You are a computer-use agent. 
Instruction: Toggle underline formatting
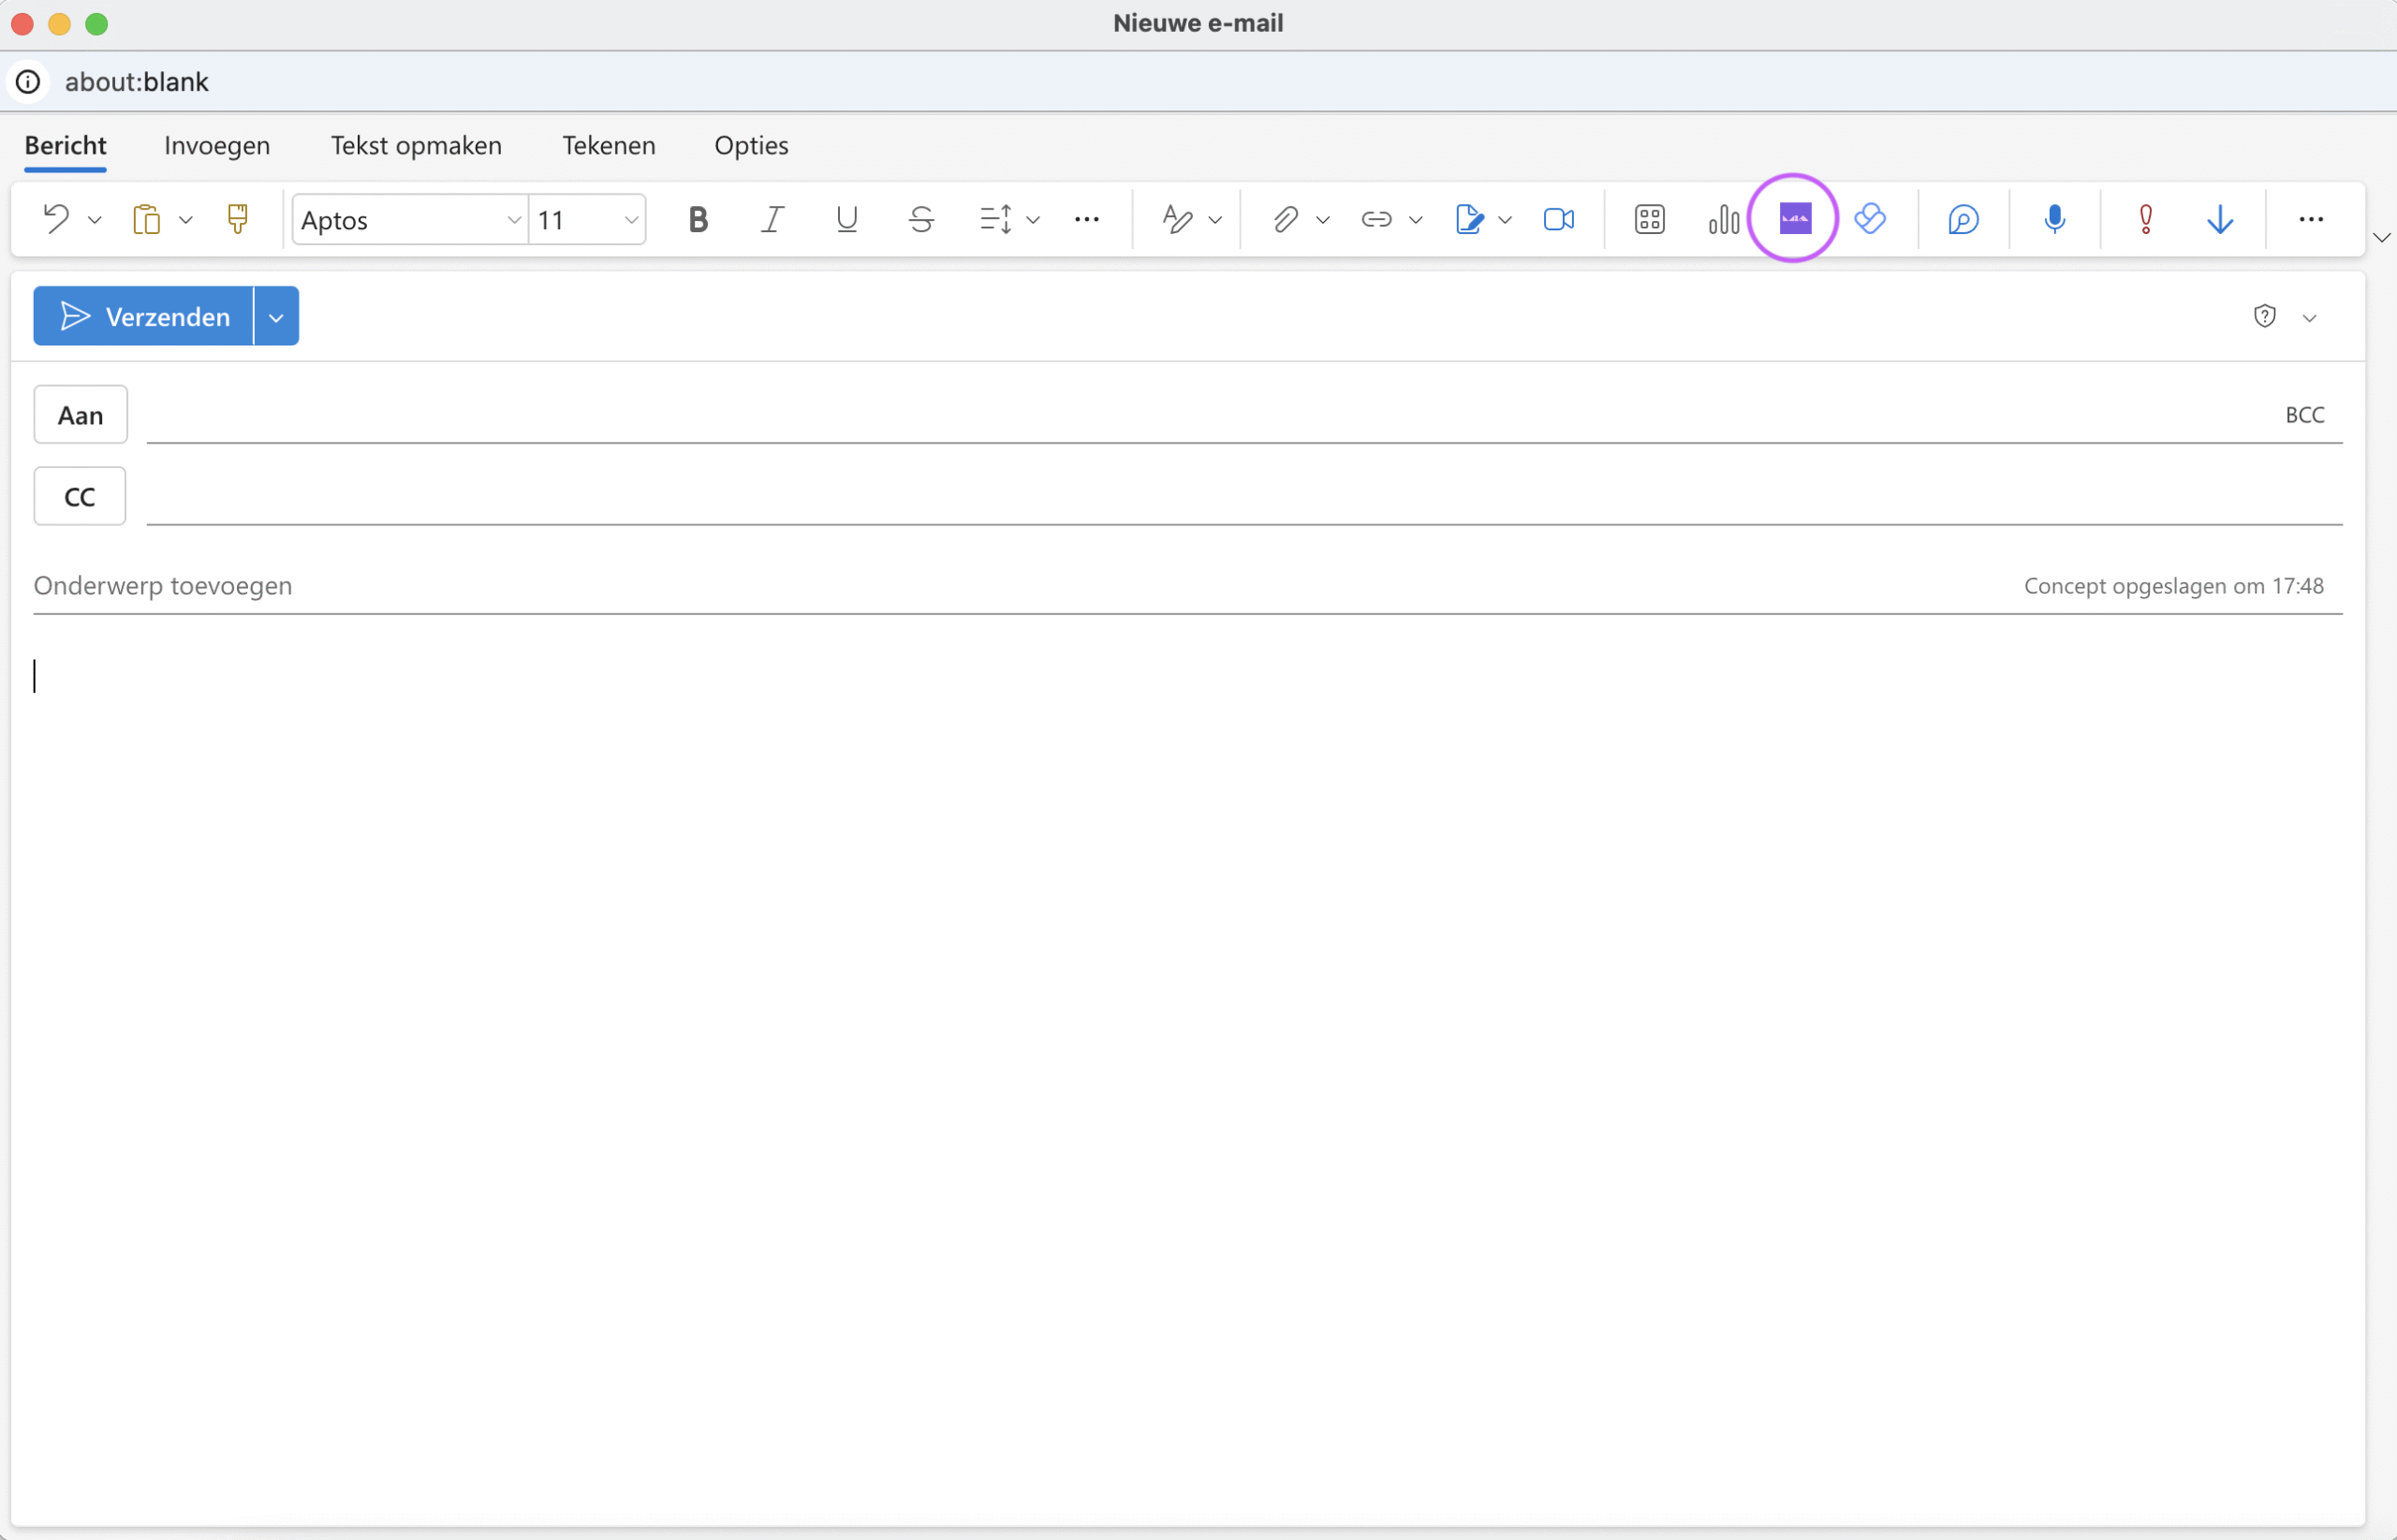(x=846, y=219)
